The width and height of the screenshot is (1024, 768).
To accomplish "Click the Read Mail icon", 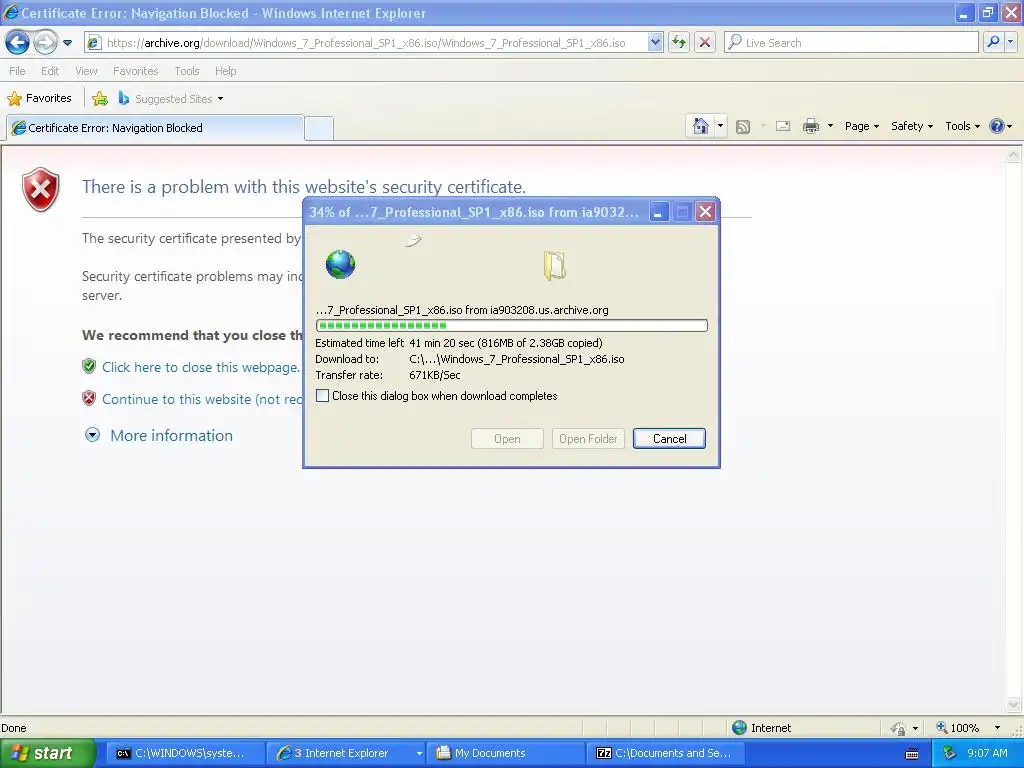I will tap(783, 126).
